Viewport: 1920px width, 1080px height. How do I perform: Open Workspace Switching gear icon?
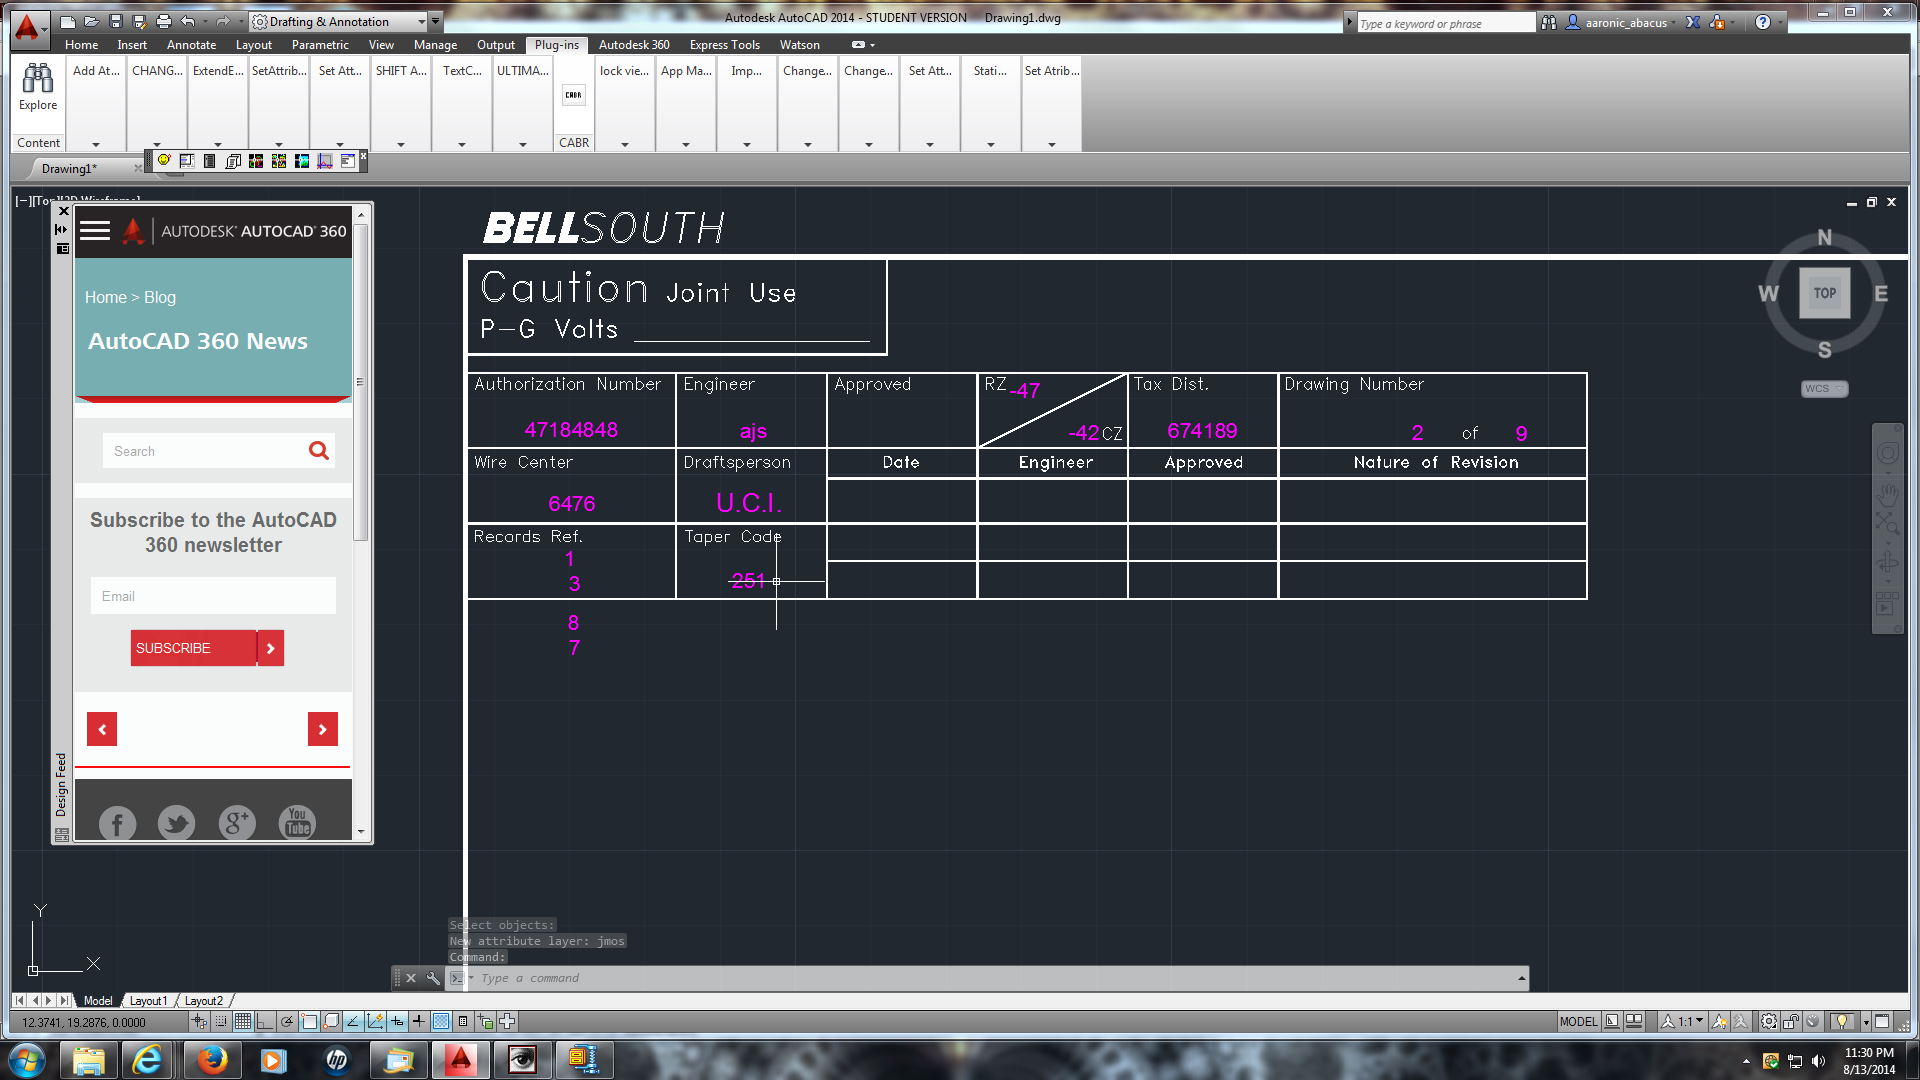(1768, 1021)
